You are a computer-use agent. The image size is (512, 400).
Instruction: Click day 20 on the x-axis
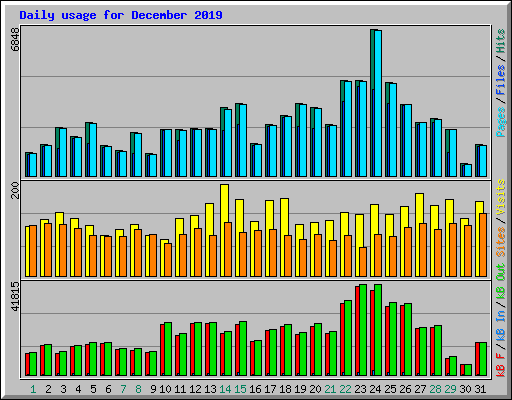(x=315, y=389)
